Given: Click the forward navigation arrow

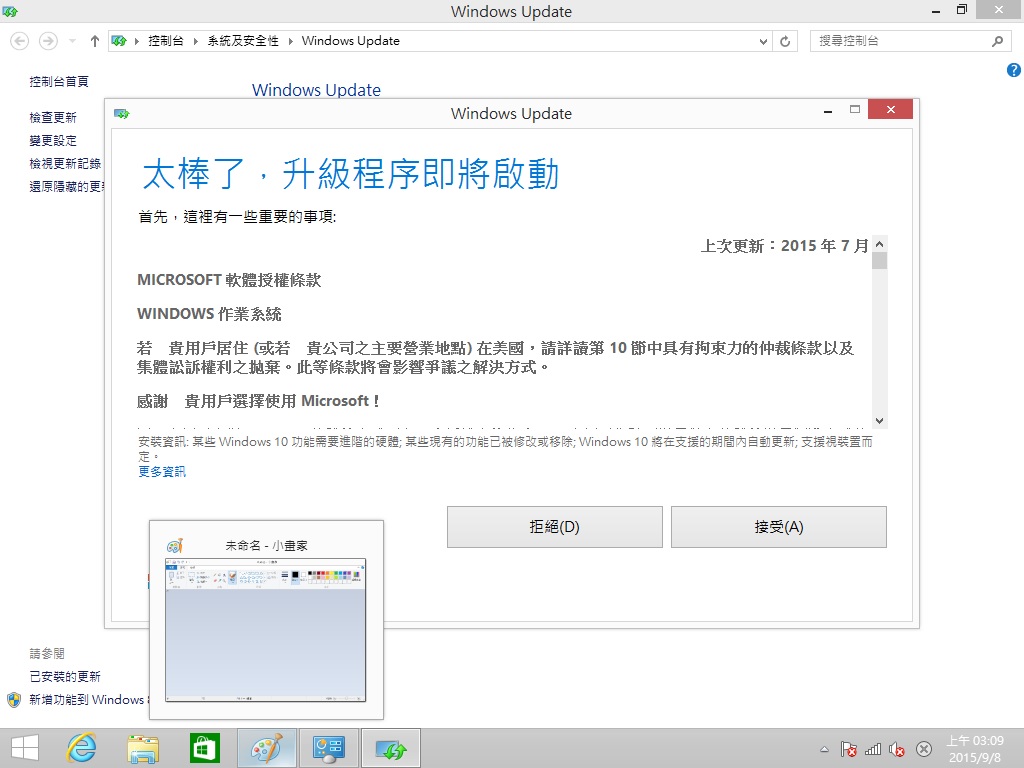Looking at the screenshot, I should 48,41.
